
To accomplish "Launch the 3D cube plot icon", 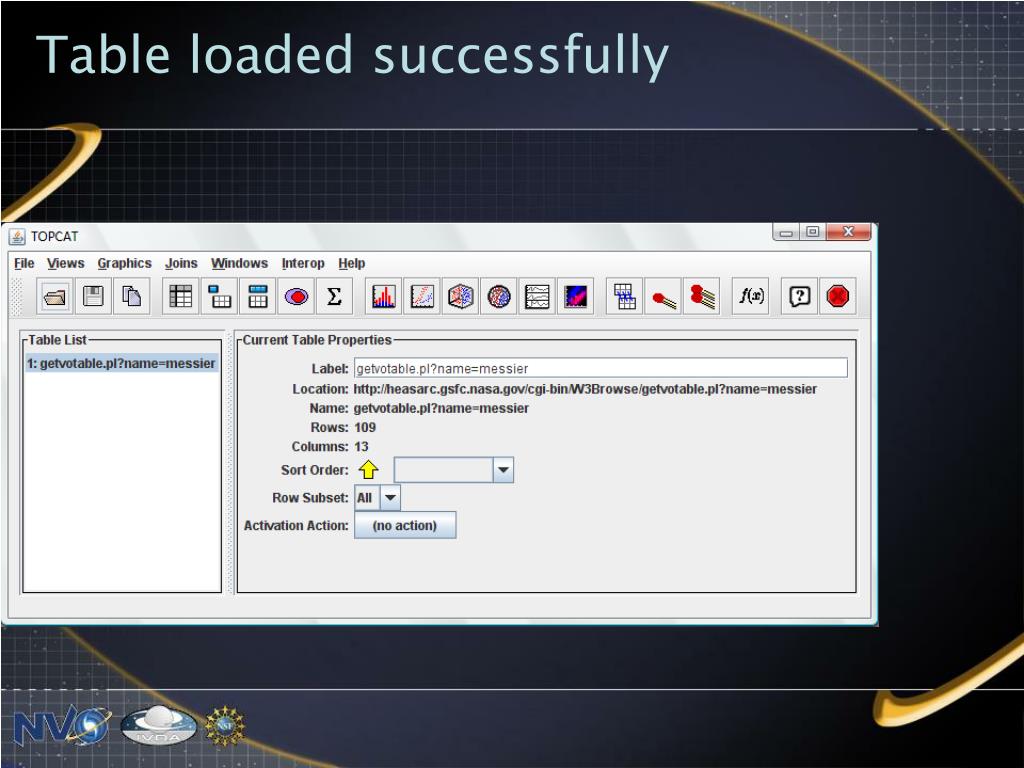I will click(x=460, y=297).
